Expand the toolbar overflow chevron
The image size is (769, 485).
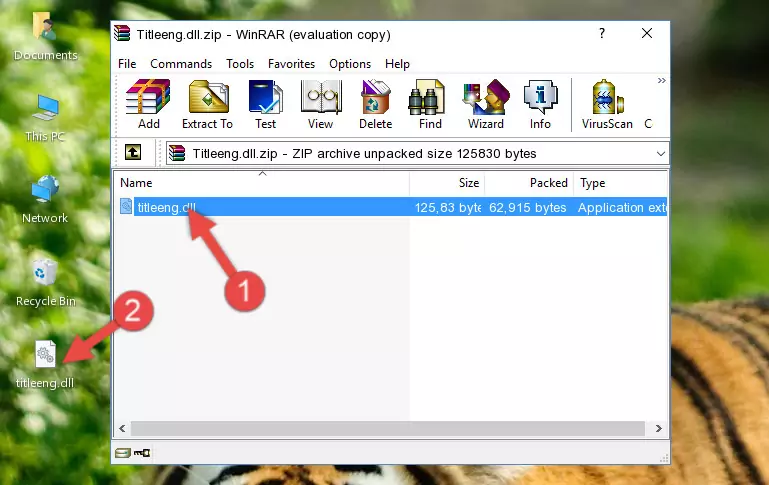pos(662,80)
